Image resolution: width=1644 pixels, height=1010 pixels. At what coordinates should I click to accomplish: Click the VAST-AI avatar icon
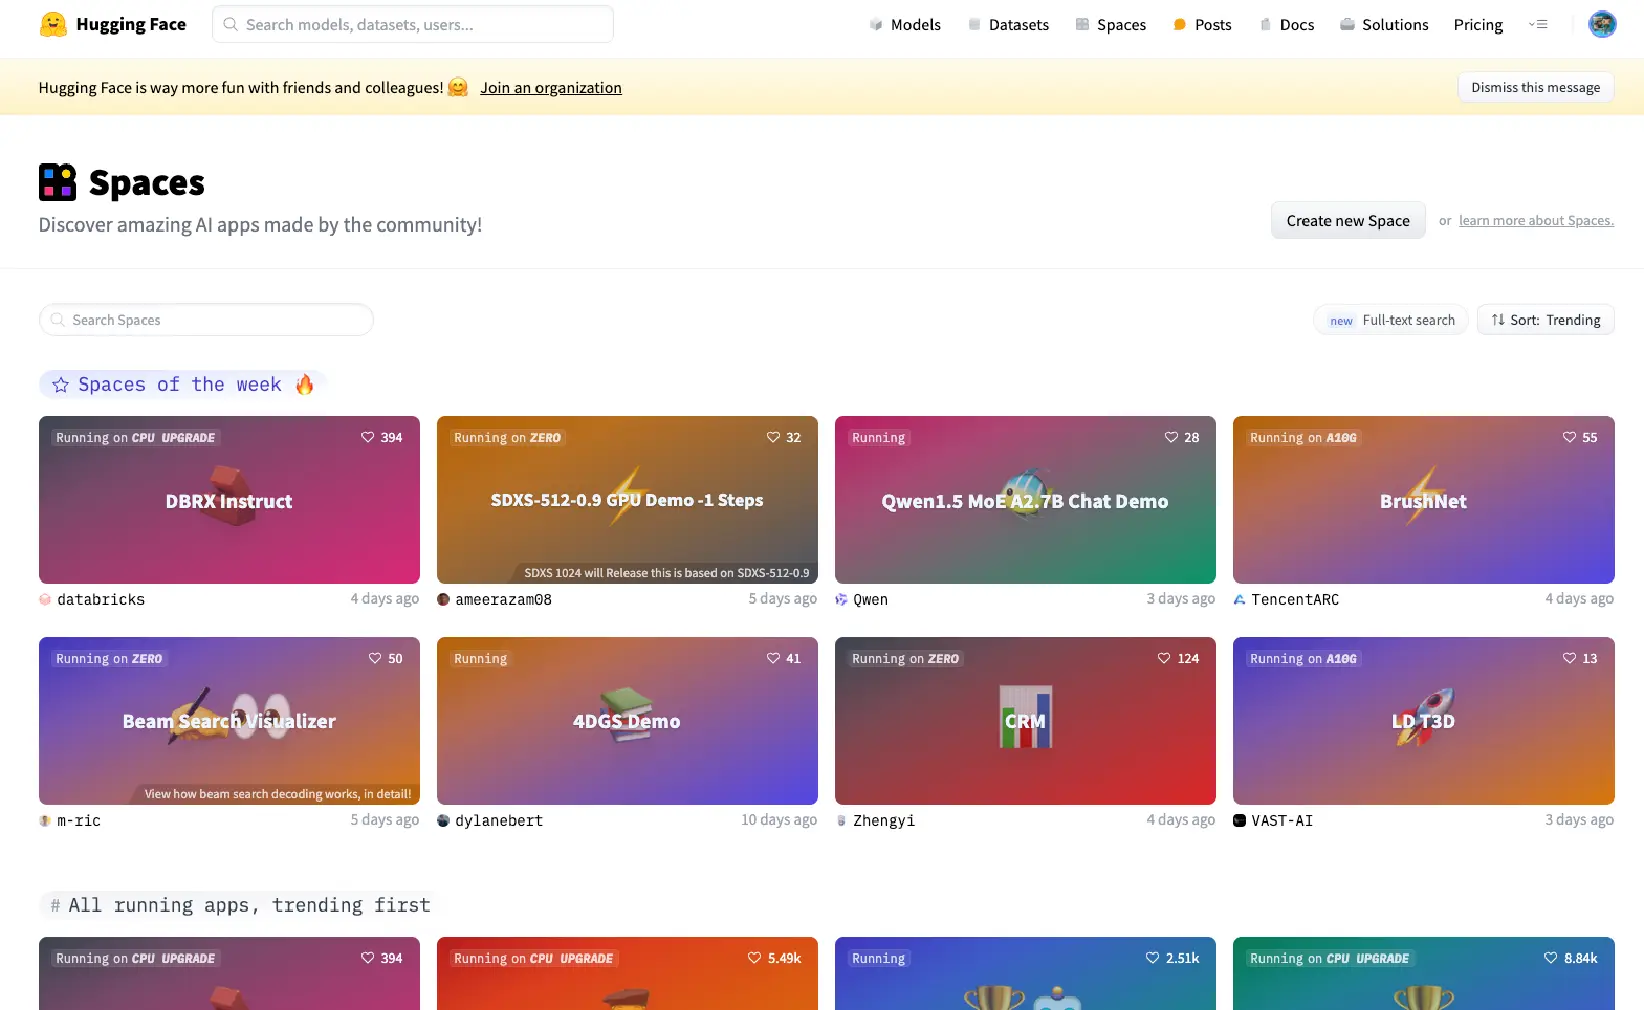click(1239, 821)
